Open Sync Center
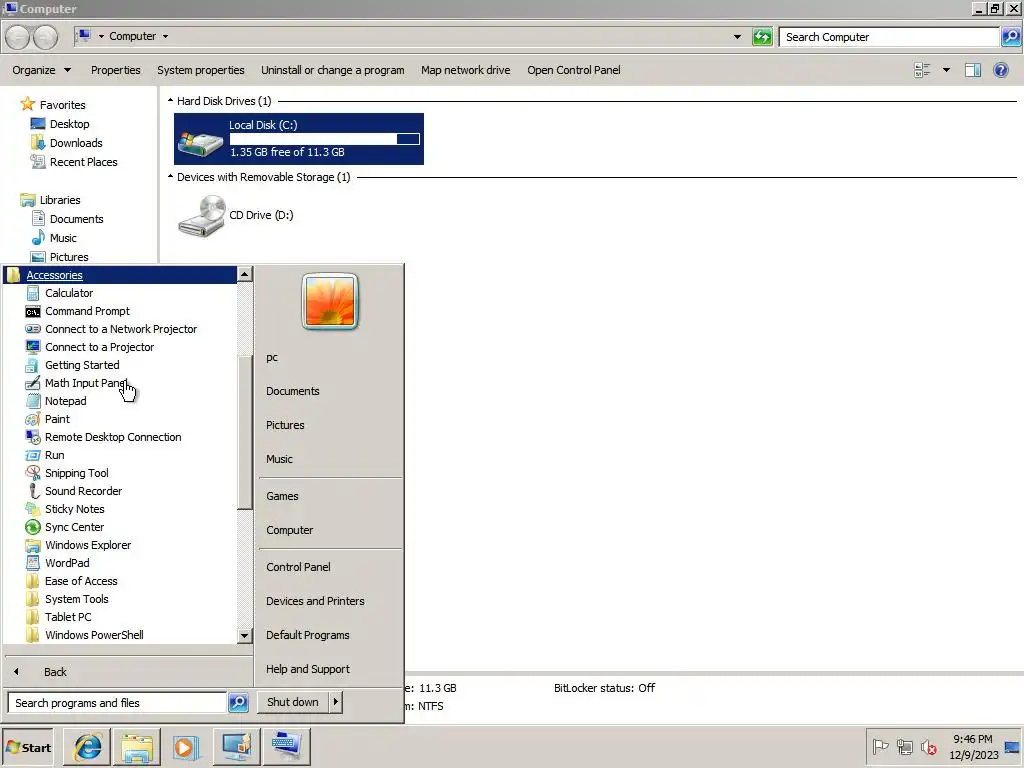The height and width of the screenshot is (768, 1024). pos(74,527)
